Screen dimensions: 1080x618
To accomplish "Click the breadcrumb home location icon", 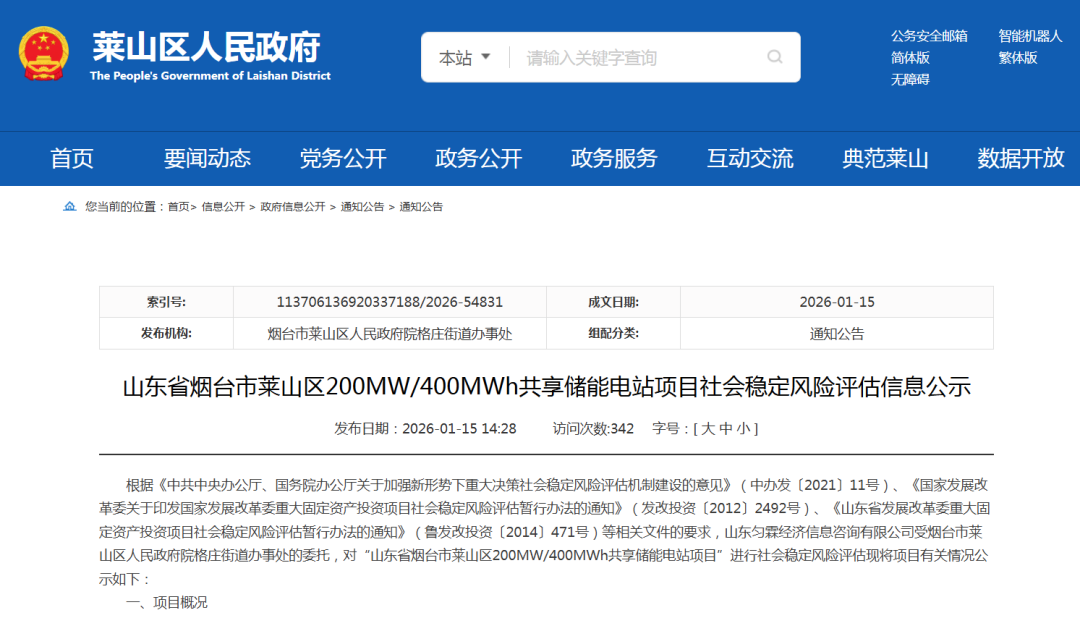I will pos(70,207).
